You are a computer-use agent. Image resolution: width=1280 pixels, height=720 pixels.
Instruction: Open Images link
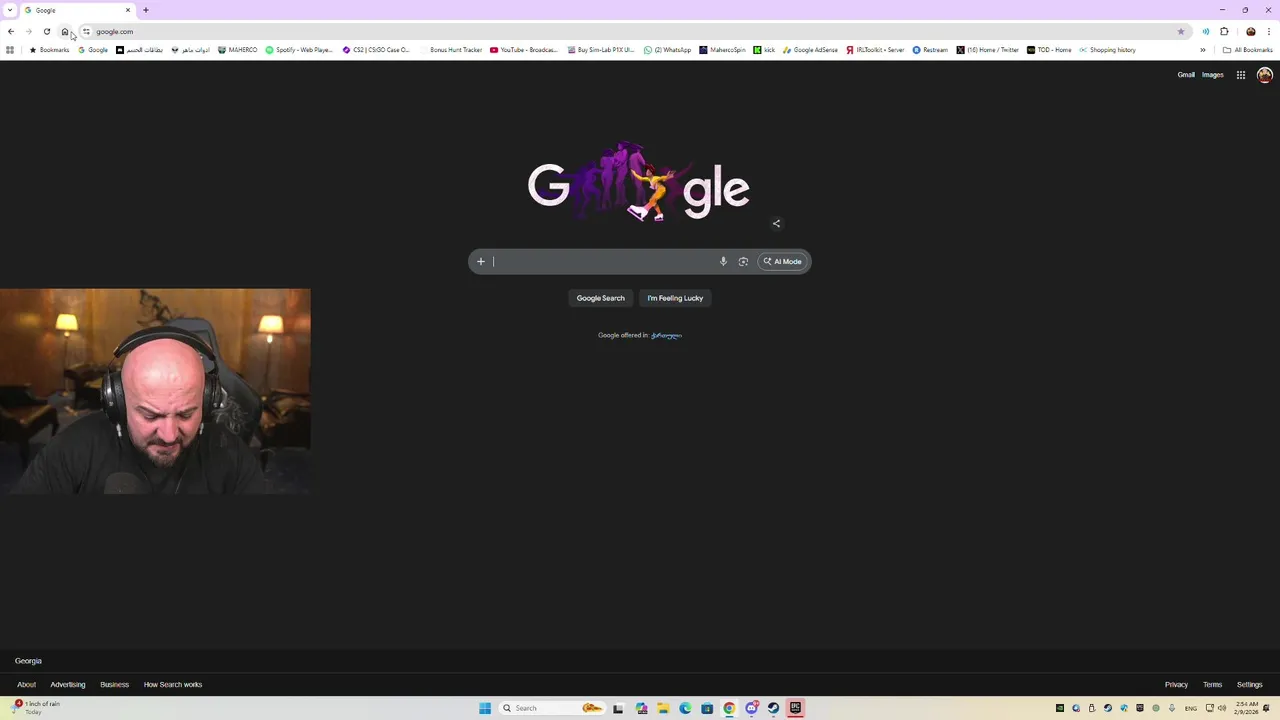[x=1213, y=75]
